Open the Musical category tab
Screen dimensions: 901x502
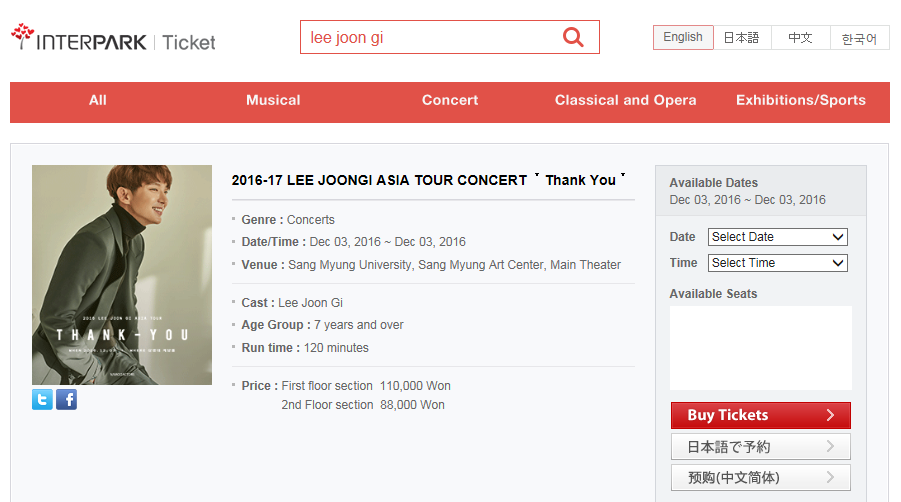(x=273, y=100)
